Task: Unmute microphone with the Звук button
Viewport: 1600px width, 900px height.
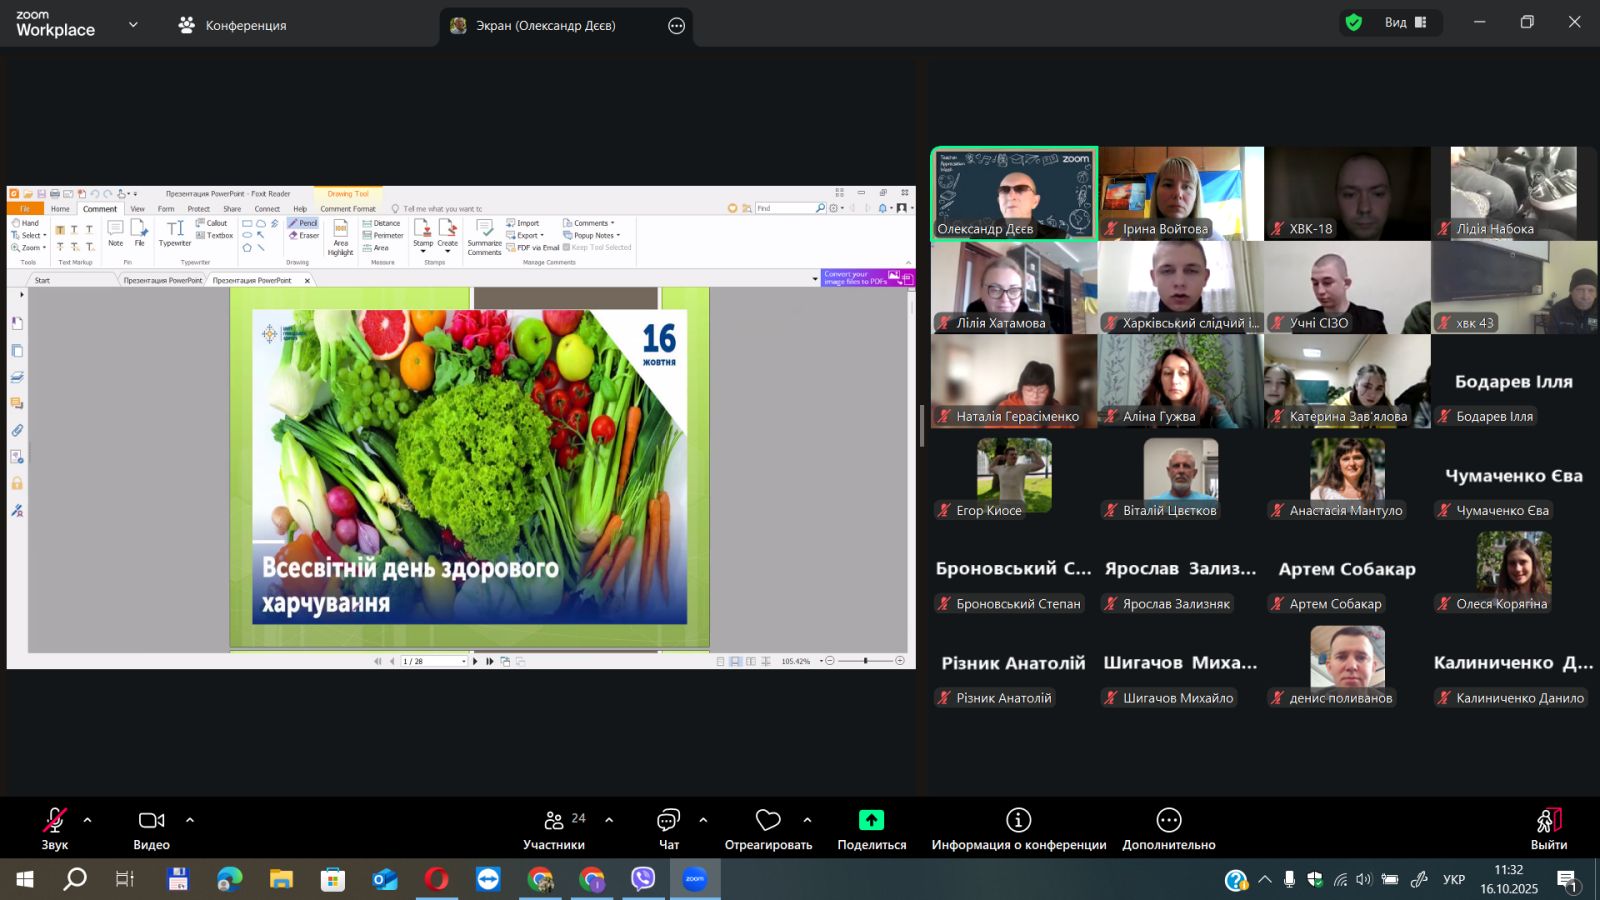Action: click(55, 828)
